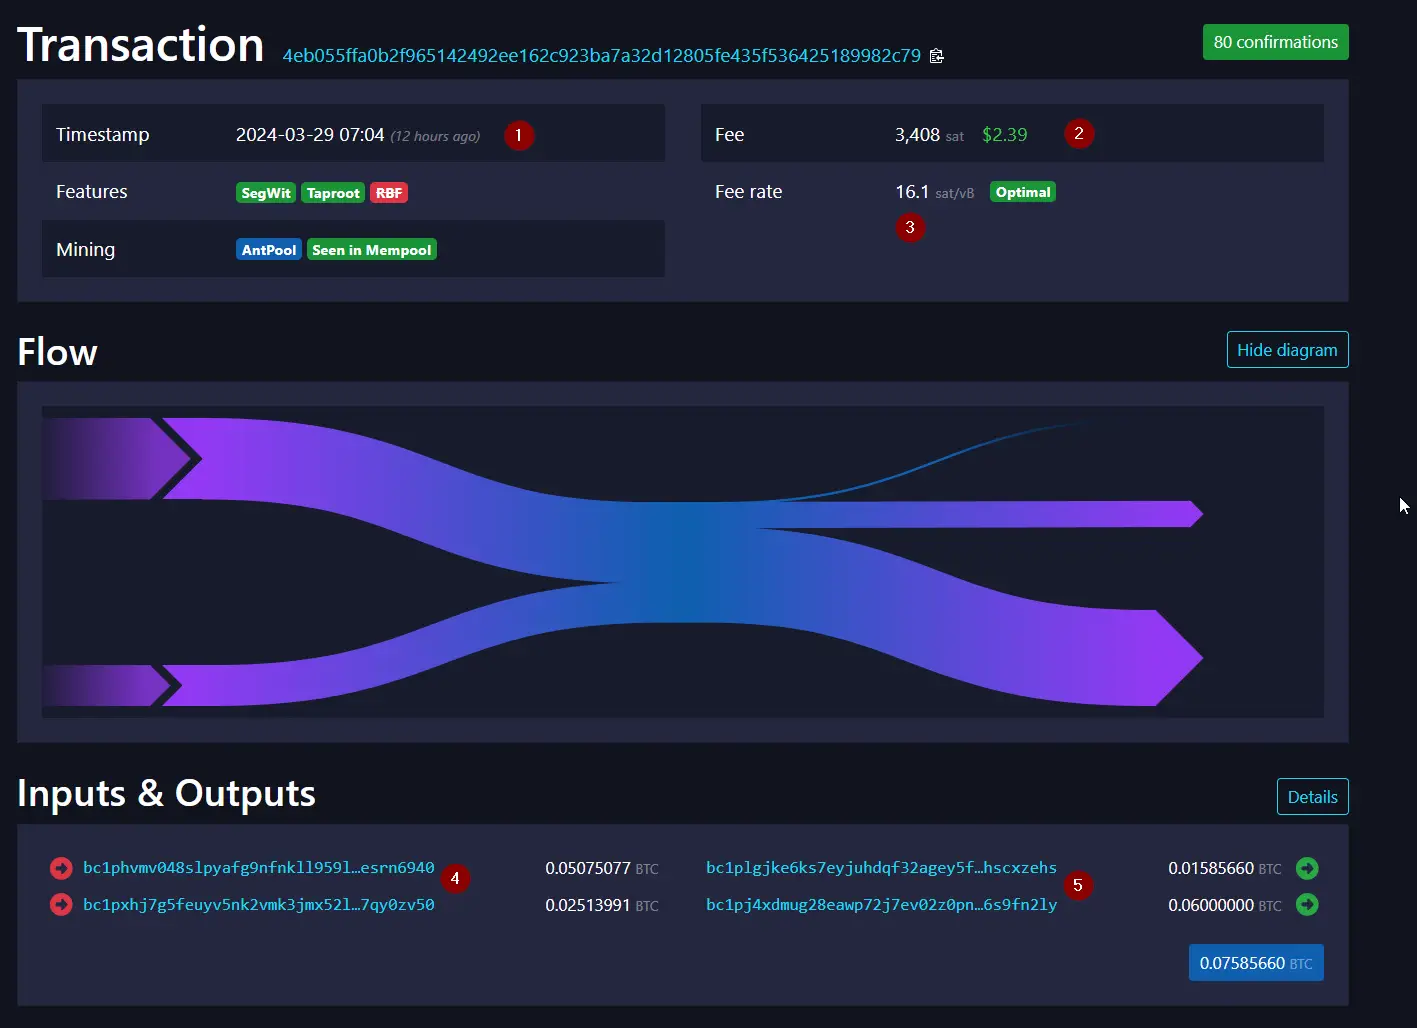Click the 80 confirmations badge

tap(1275, 42)
